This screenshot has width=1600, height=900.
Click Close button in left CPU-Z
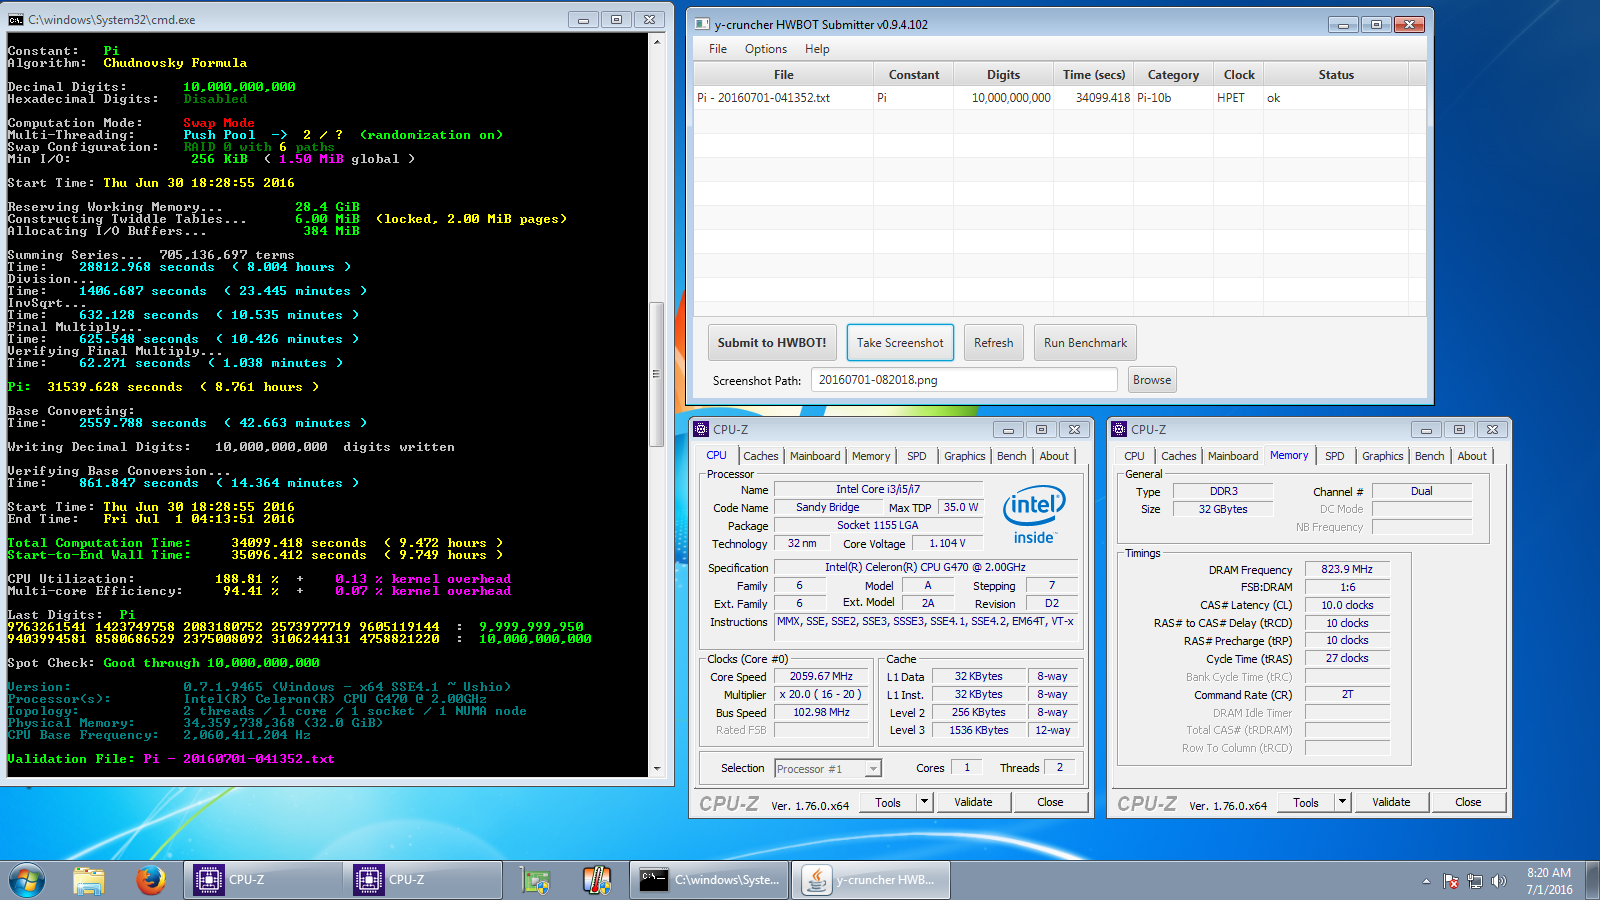pos(1050,802)
